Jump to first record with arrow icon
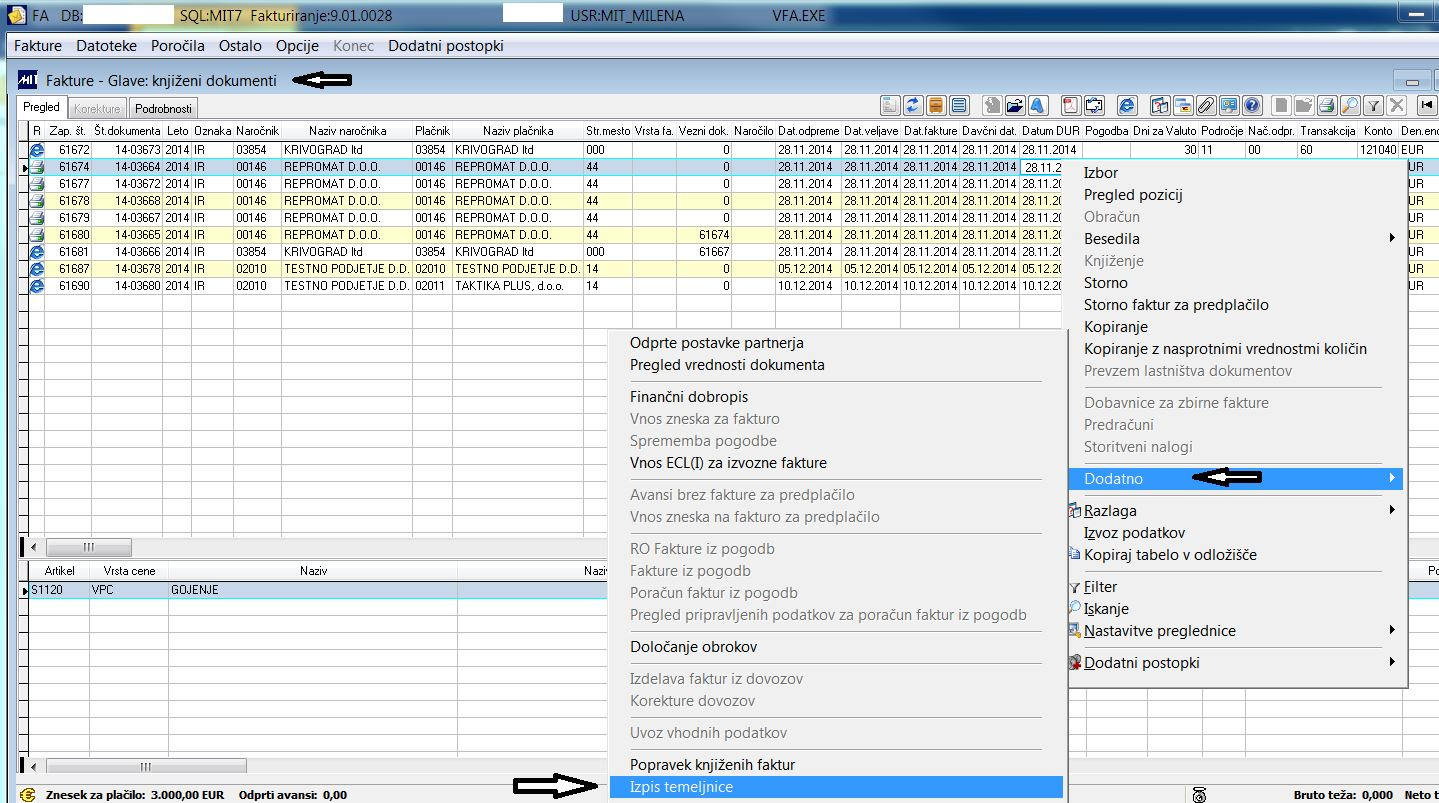Image resolution: width=1439 pixels, height=803 pixels. [x=1426, y=106]
